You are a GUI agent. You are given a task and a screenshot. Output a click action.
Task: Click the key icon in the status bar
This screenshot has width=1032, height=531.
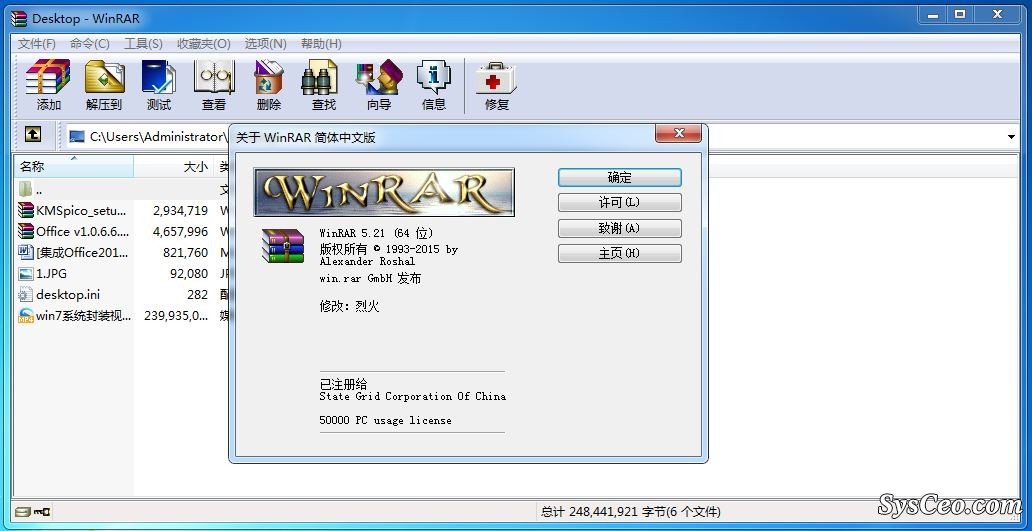(42, 511)
